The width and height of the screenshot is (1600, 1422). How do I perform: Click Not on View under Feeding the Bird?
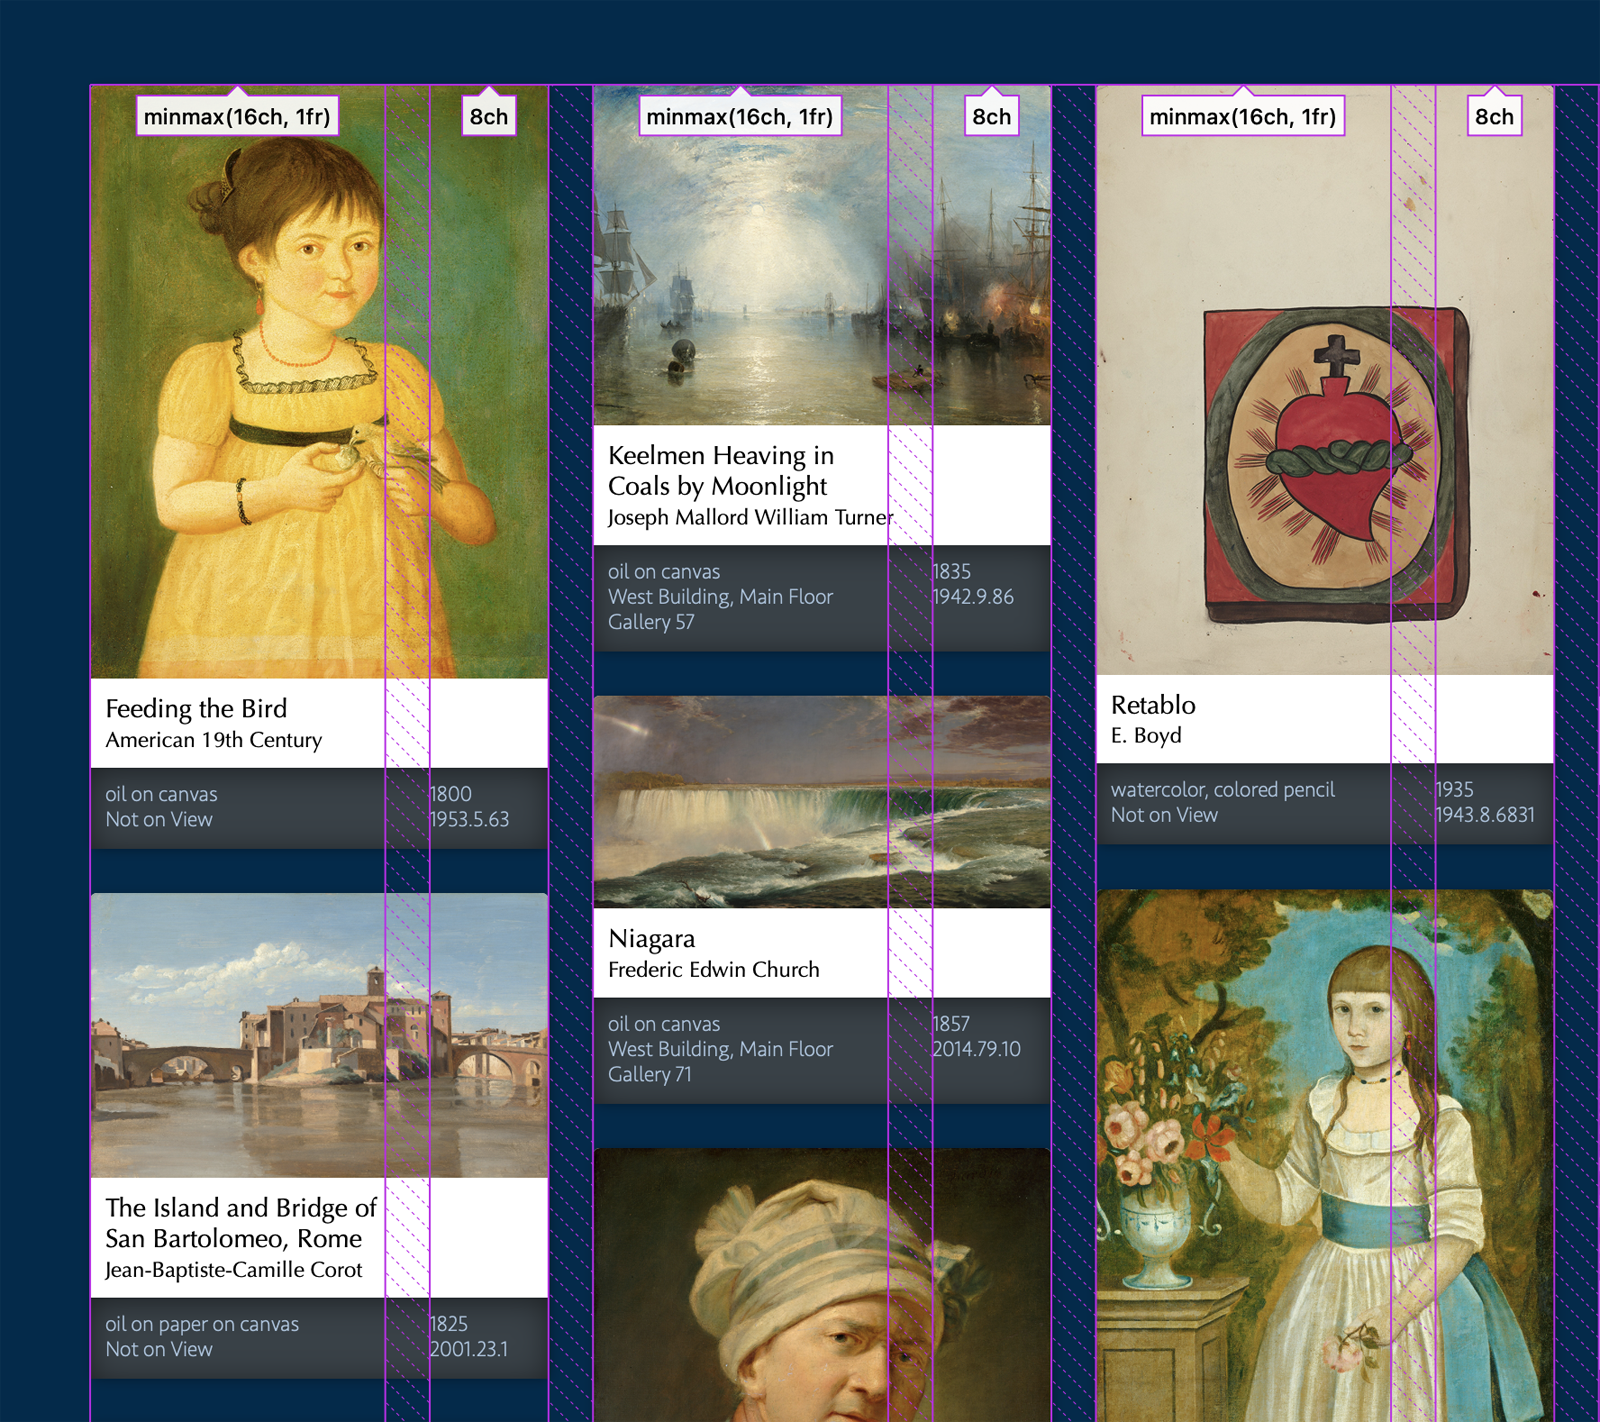(x=159, y=819)
